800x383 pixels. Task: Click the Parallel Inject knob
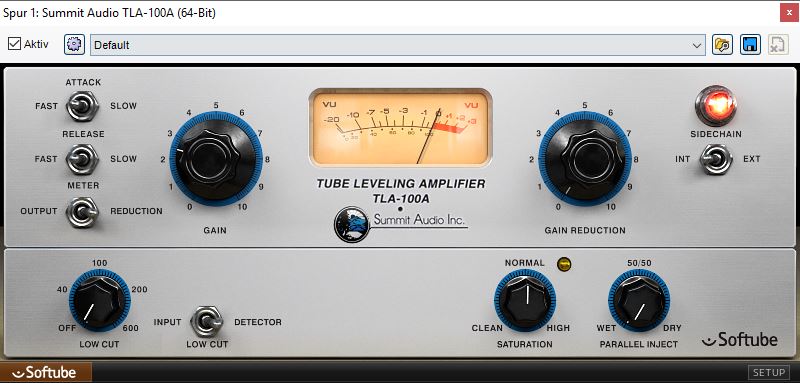pos(639,301)
